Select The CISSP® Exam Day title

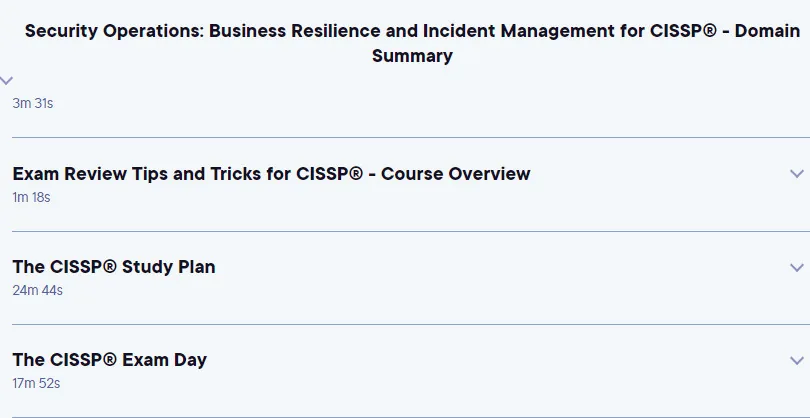pyautogui.click(x=110, y=360)
